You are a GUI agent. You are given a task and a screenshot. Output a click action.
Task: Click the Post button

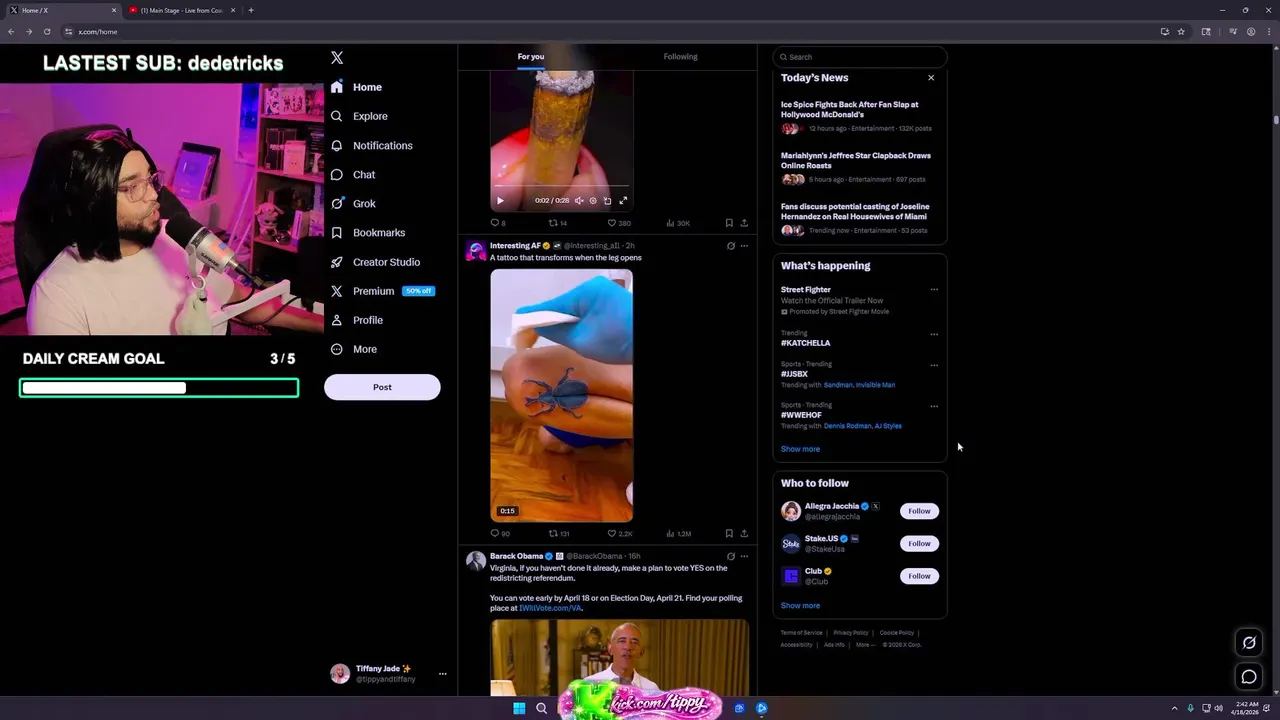click(382, 387)
